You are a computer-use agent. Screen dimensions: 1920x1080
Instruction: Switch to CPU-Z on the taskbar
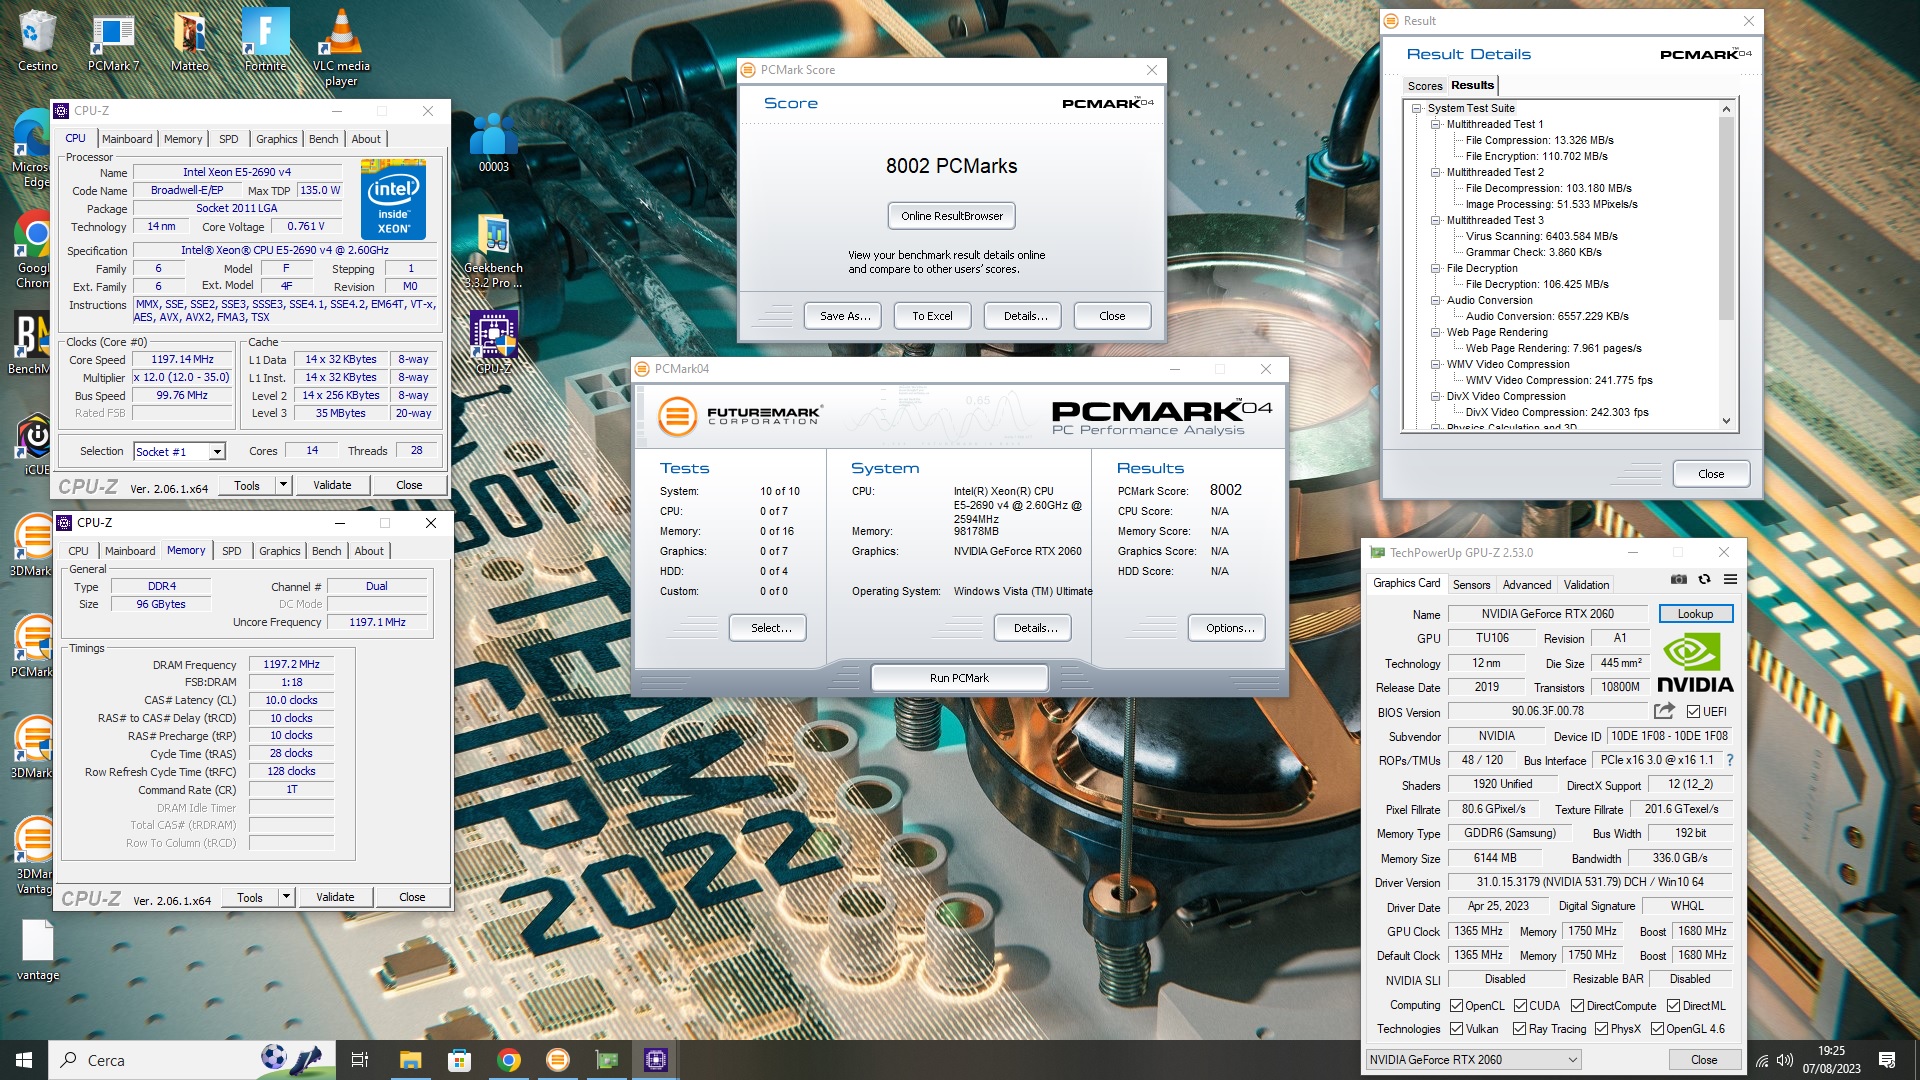656,1060
